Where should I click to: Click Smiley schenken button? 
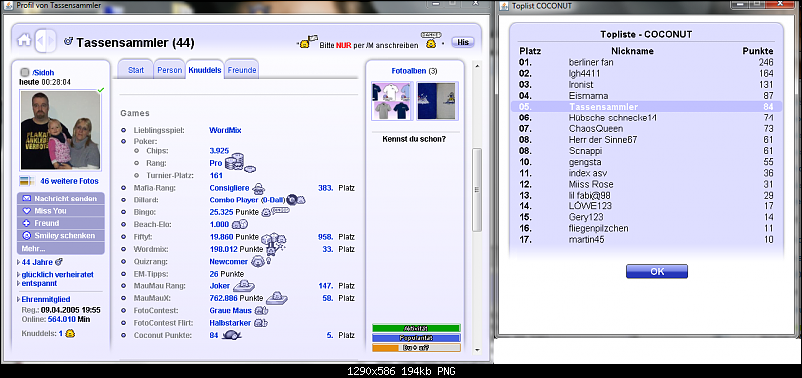[61, 236]
